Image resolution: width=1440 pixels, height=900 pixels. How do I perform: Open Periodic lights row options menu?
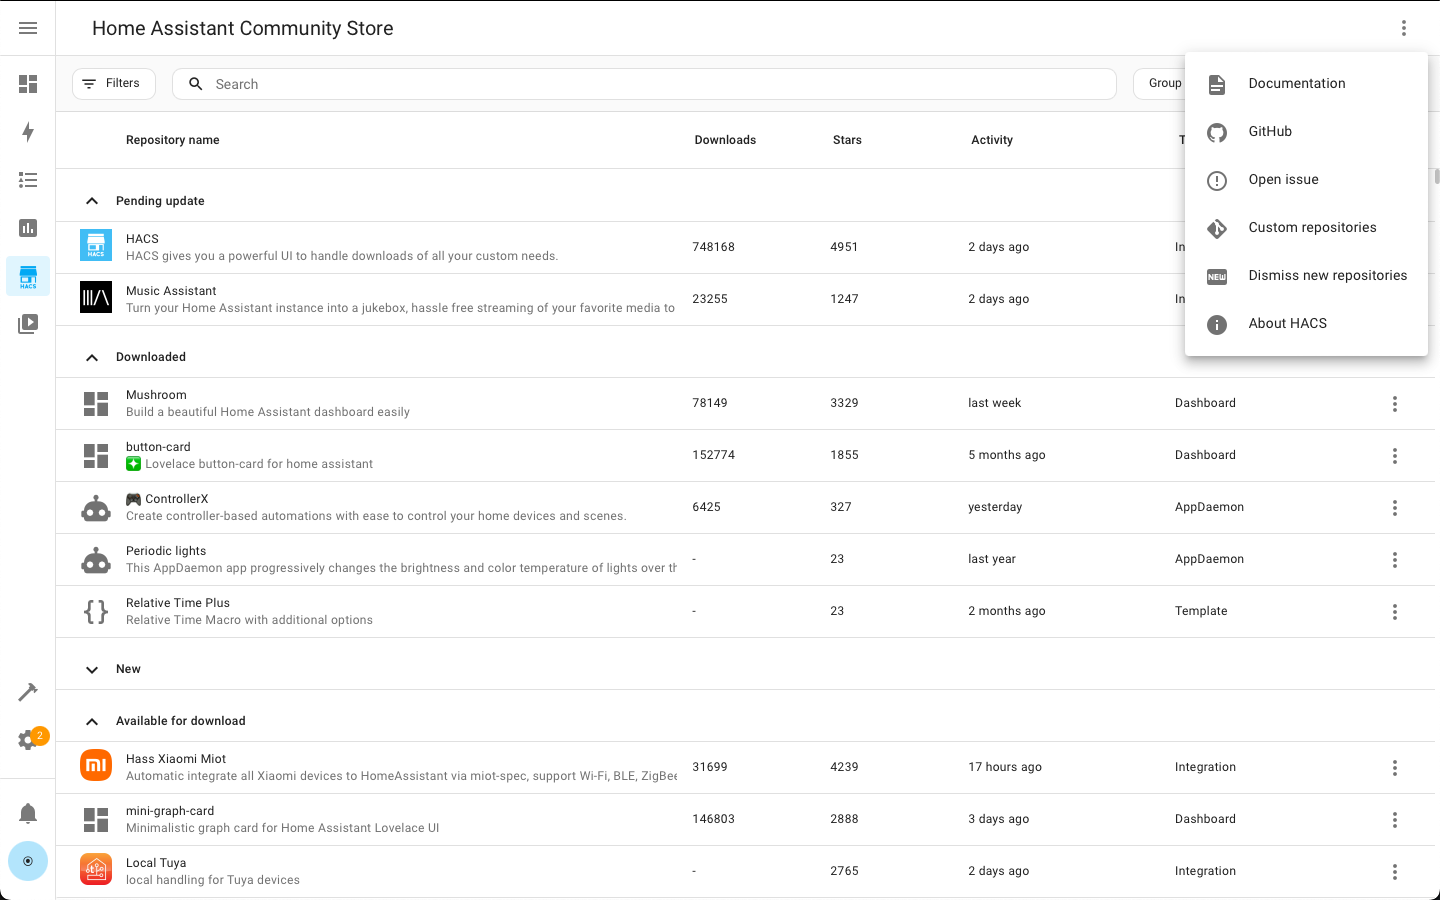(x=1395, y=560)
